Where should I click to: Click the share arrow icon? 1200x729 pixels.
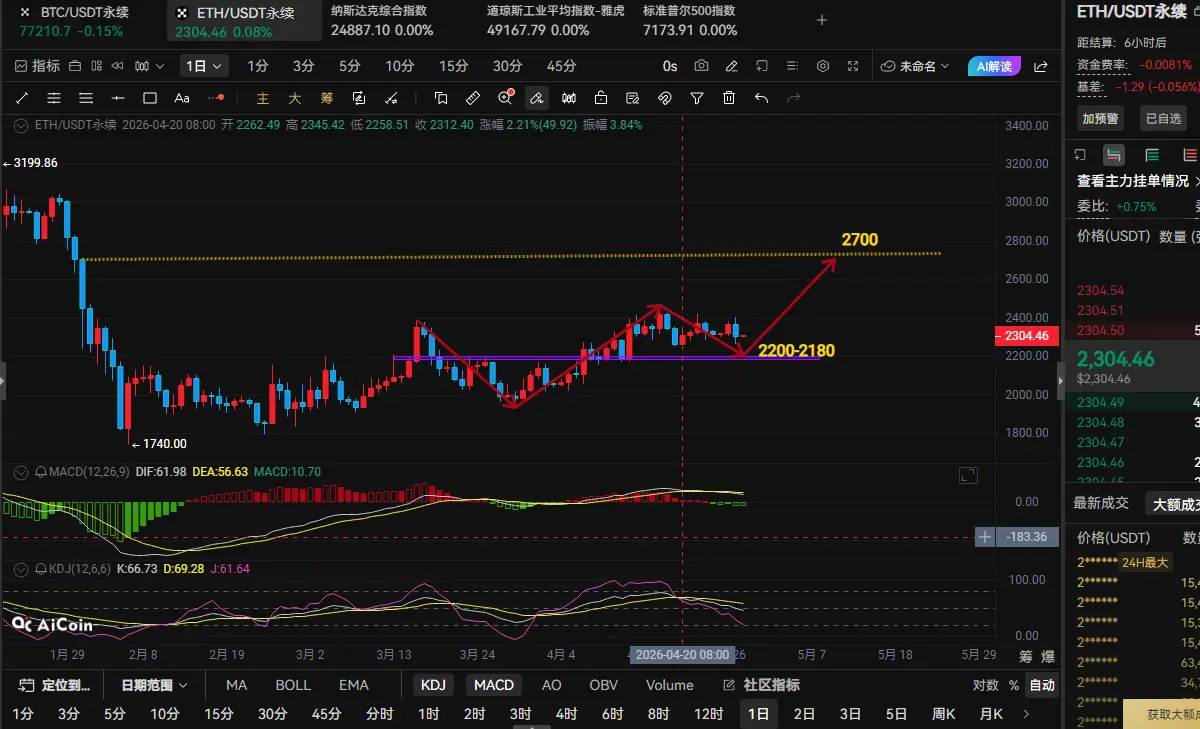[1040, 66]
